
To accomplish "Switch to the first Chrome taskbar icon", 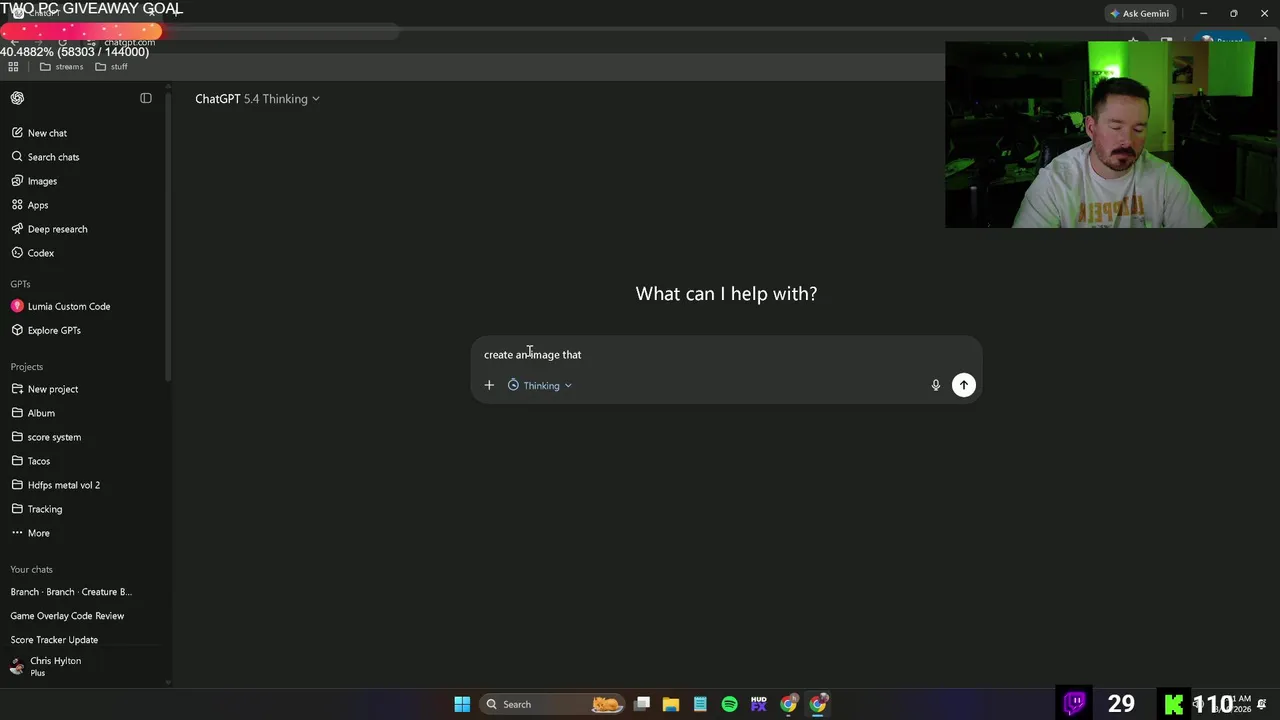I will point(789,704).
